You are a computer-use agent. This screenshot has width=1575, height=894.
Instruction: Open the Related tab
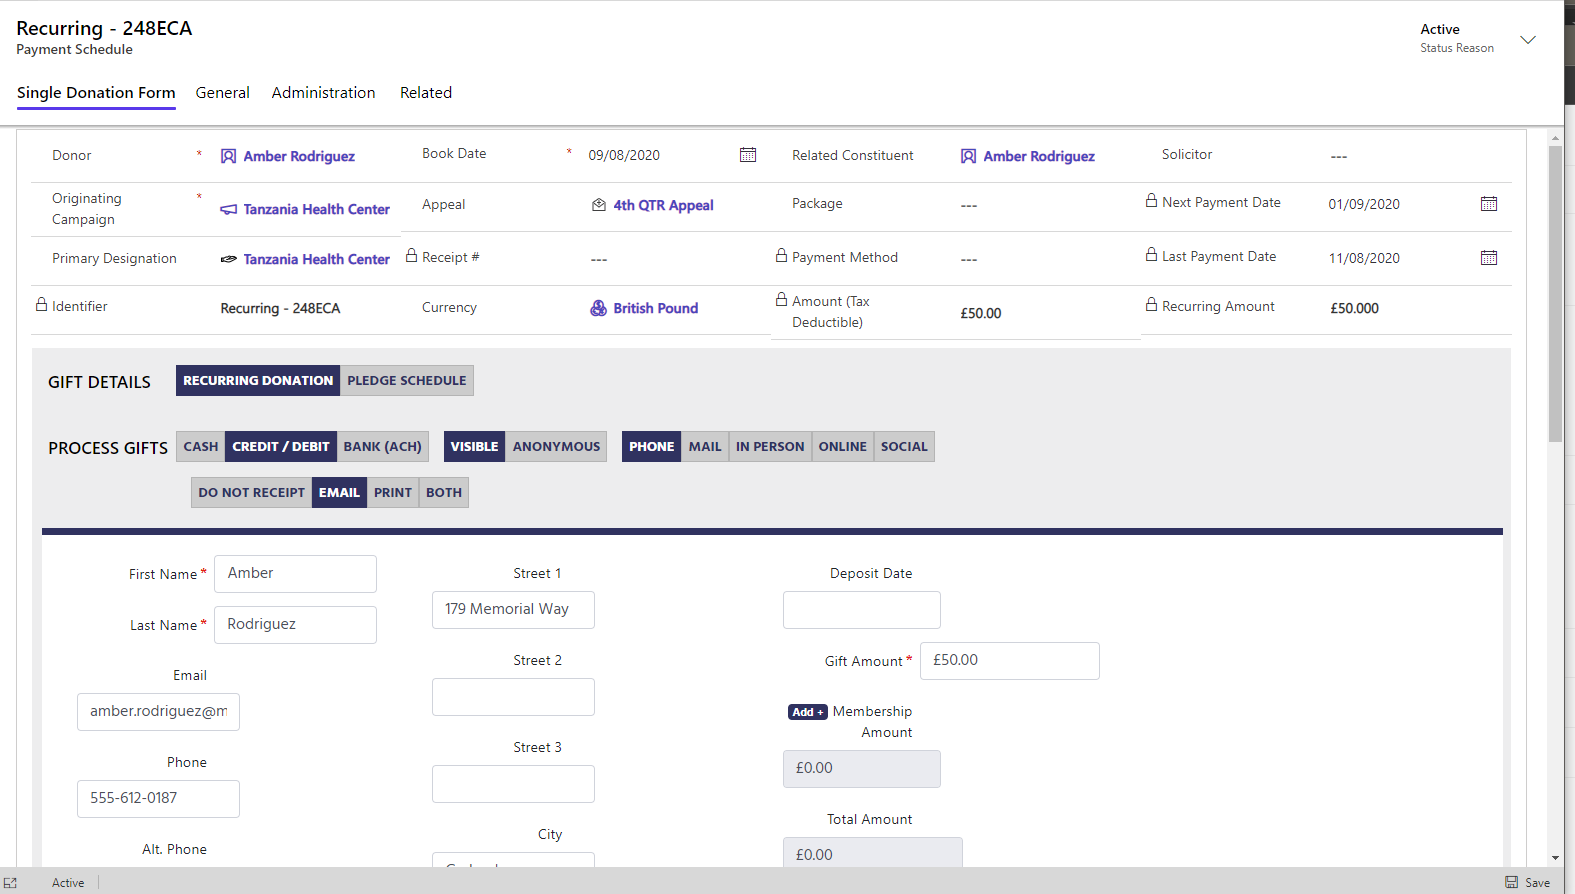click(425, 93)
